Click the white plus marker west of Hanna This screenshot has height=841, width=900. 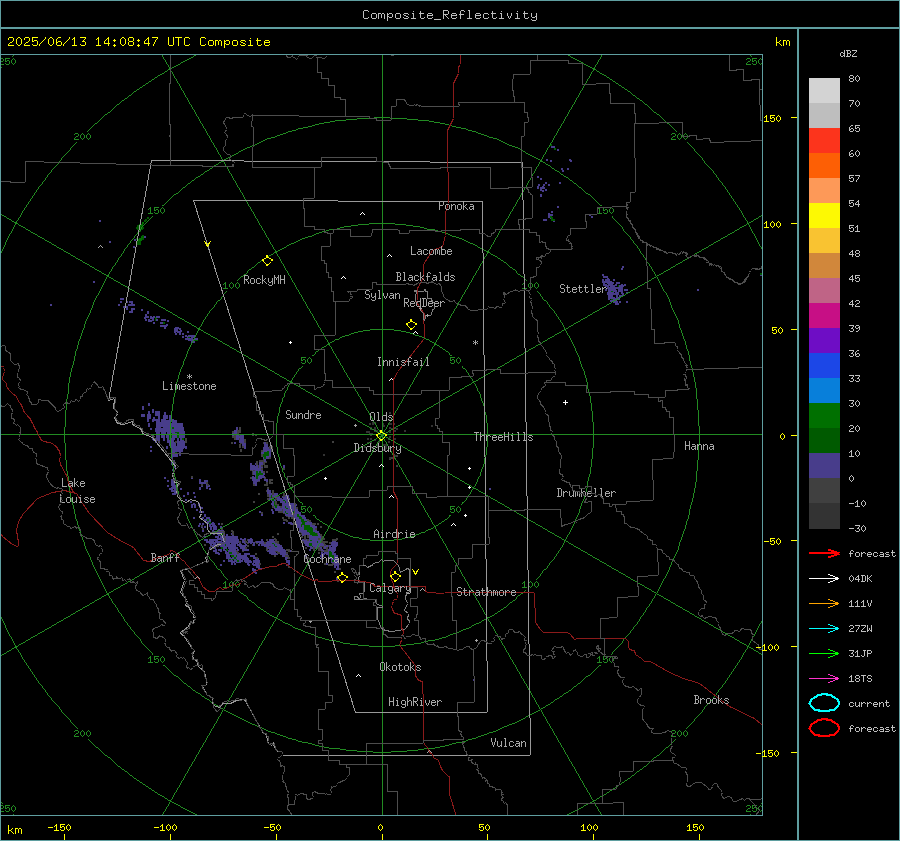(x=565, y=402)
